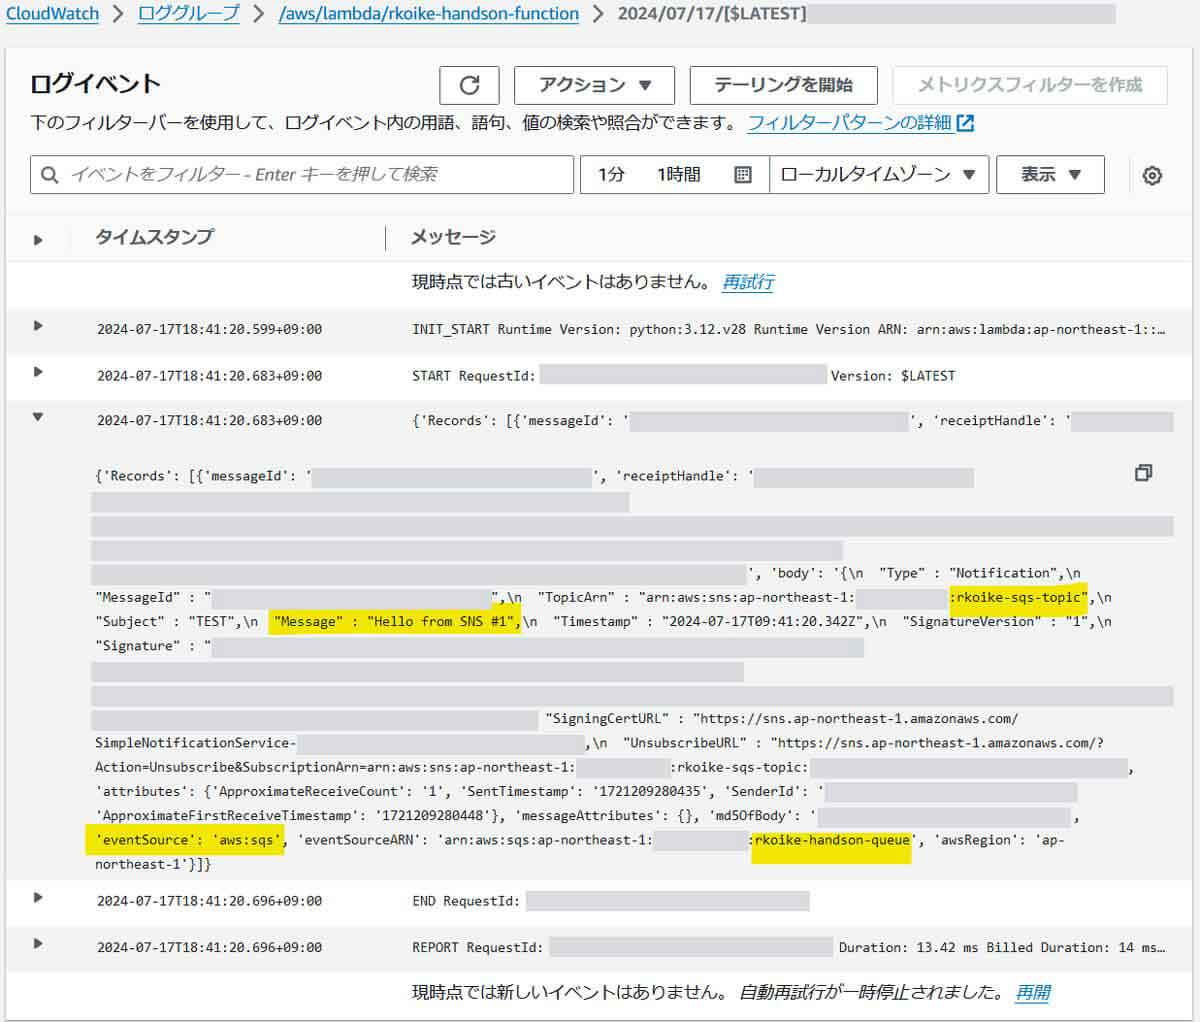Click the ログイベント heading

tap(96, 84)
